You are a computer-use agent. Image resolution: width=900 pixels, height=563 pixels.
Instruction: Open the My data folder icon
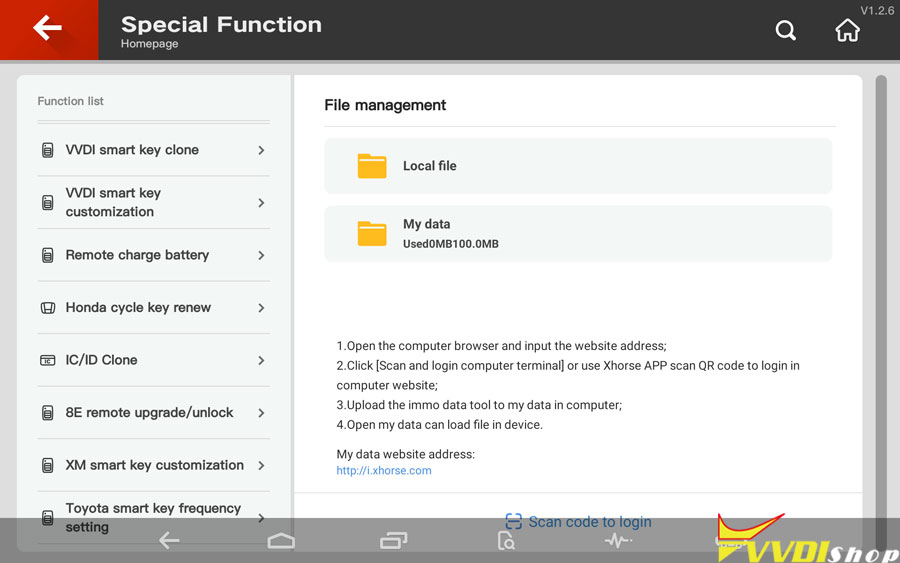[x=372, y=234]
